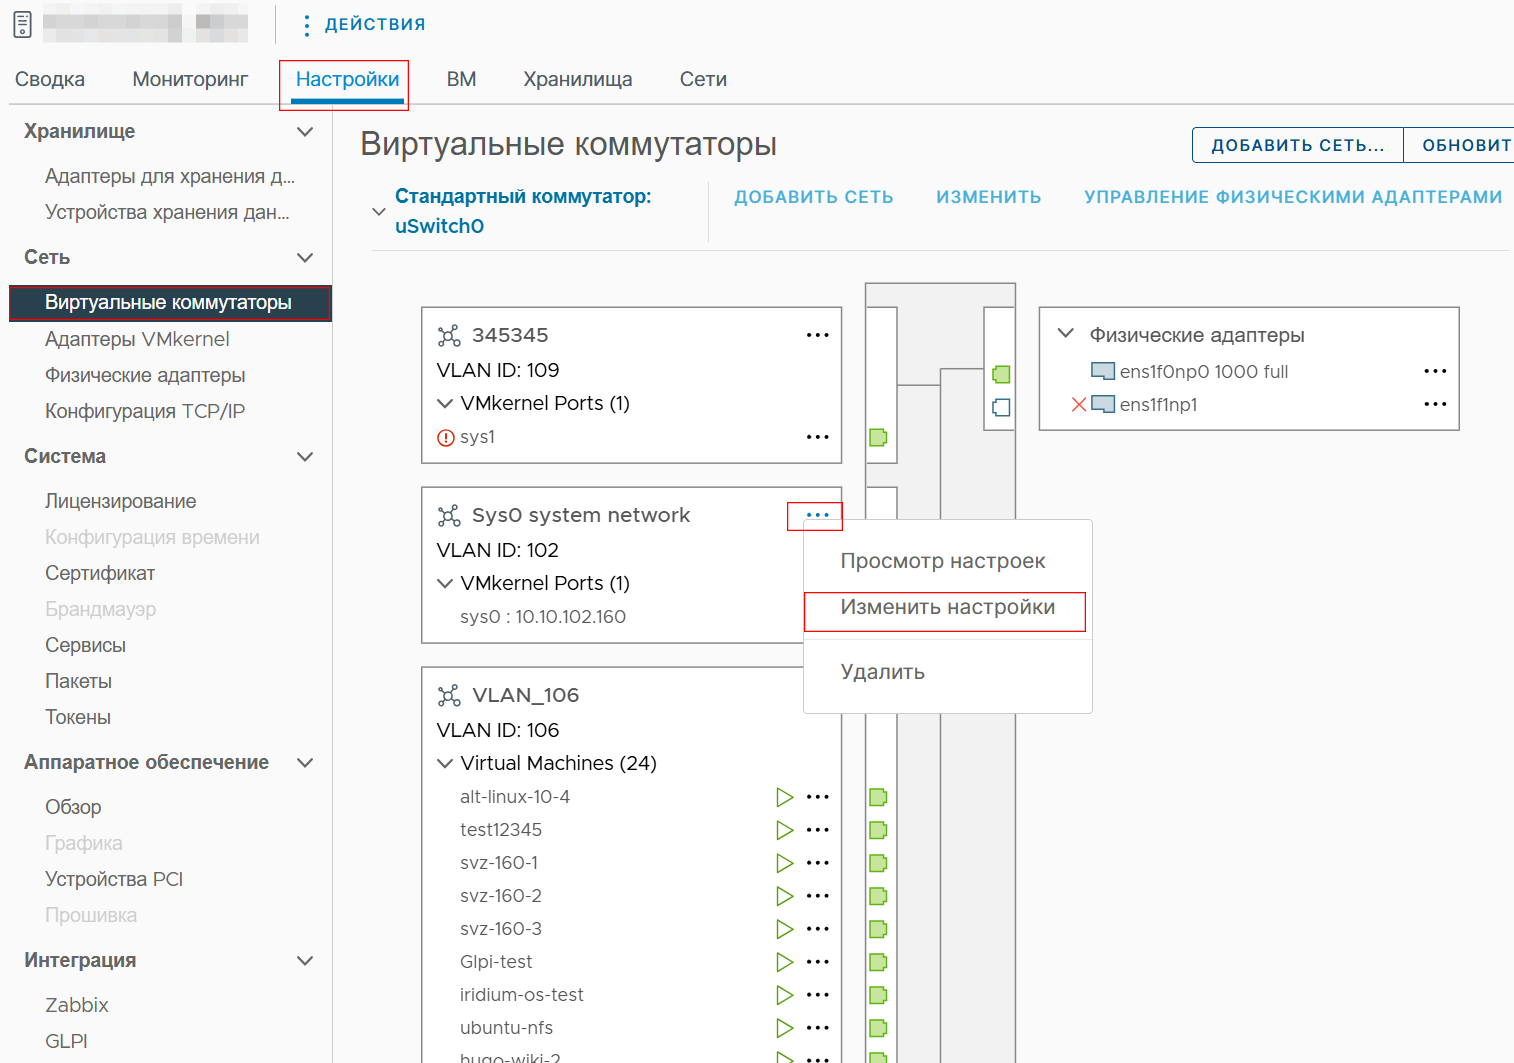
Task: Click the play icon next to alt-linux-10-4
Action: click(x=785, y=797)
